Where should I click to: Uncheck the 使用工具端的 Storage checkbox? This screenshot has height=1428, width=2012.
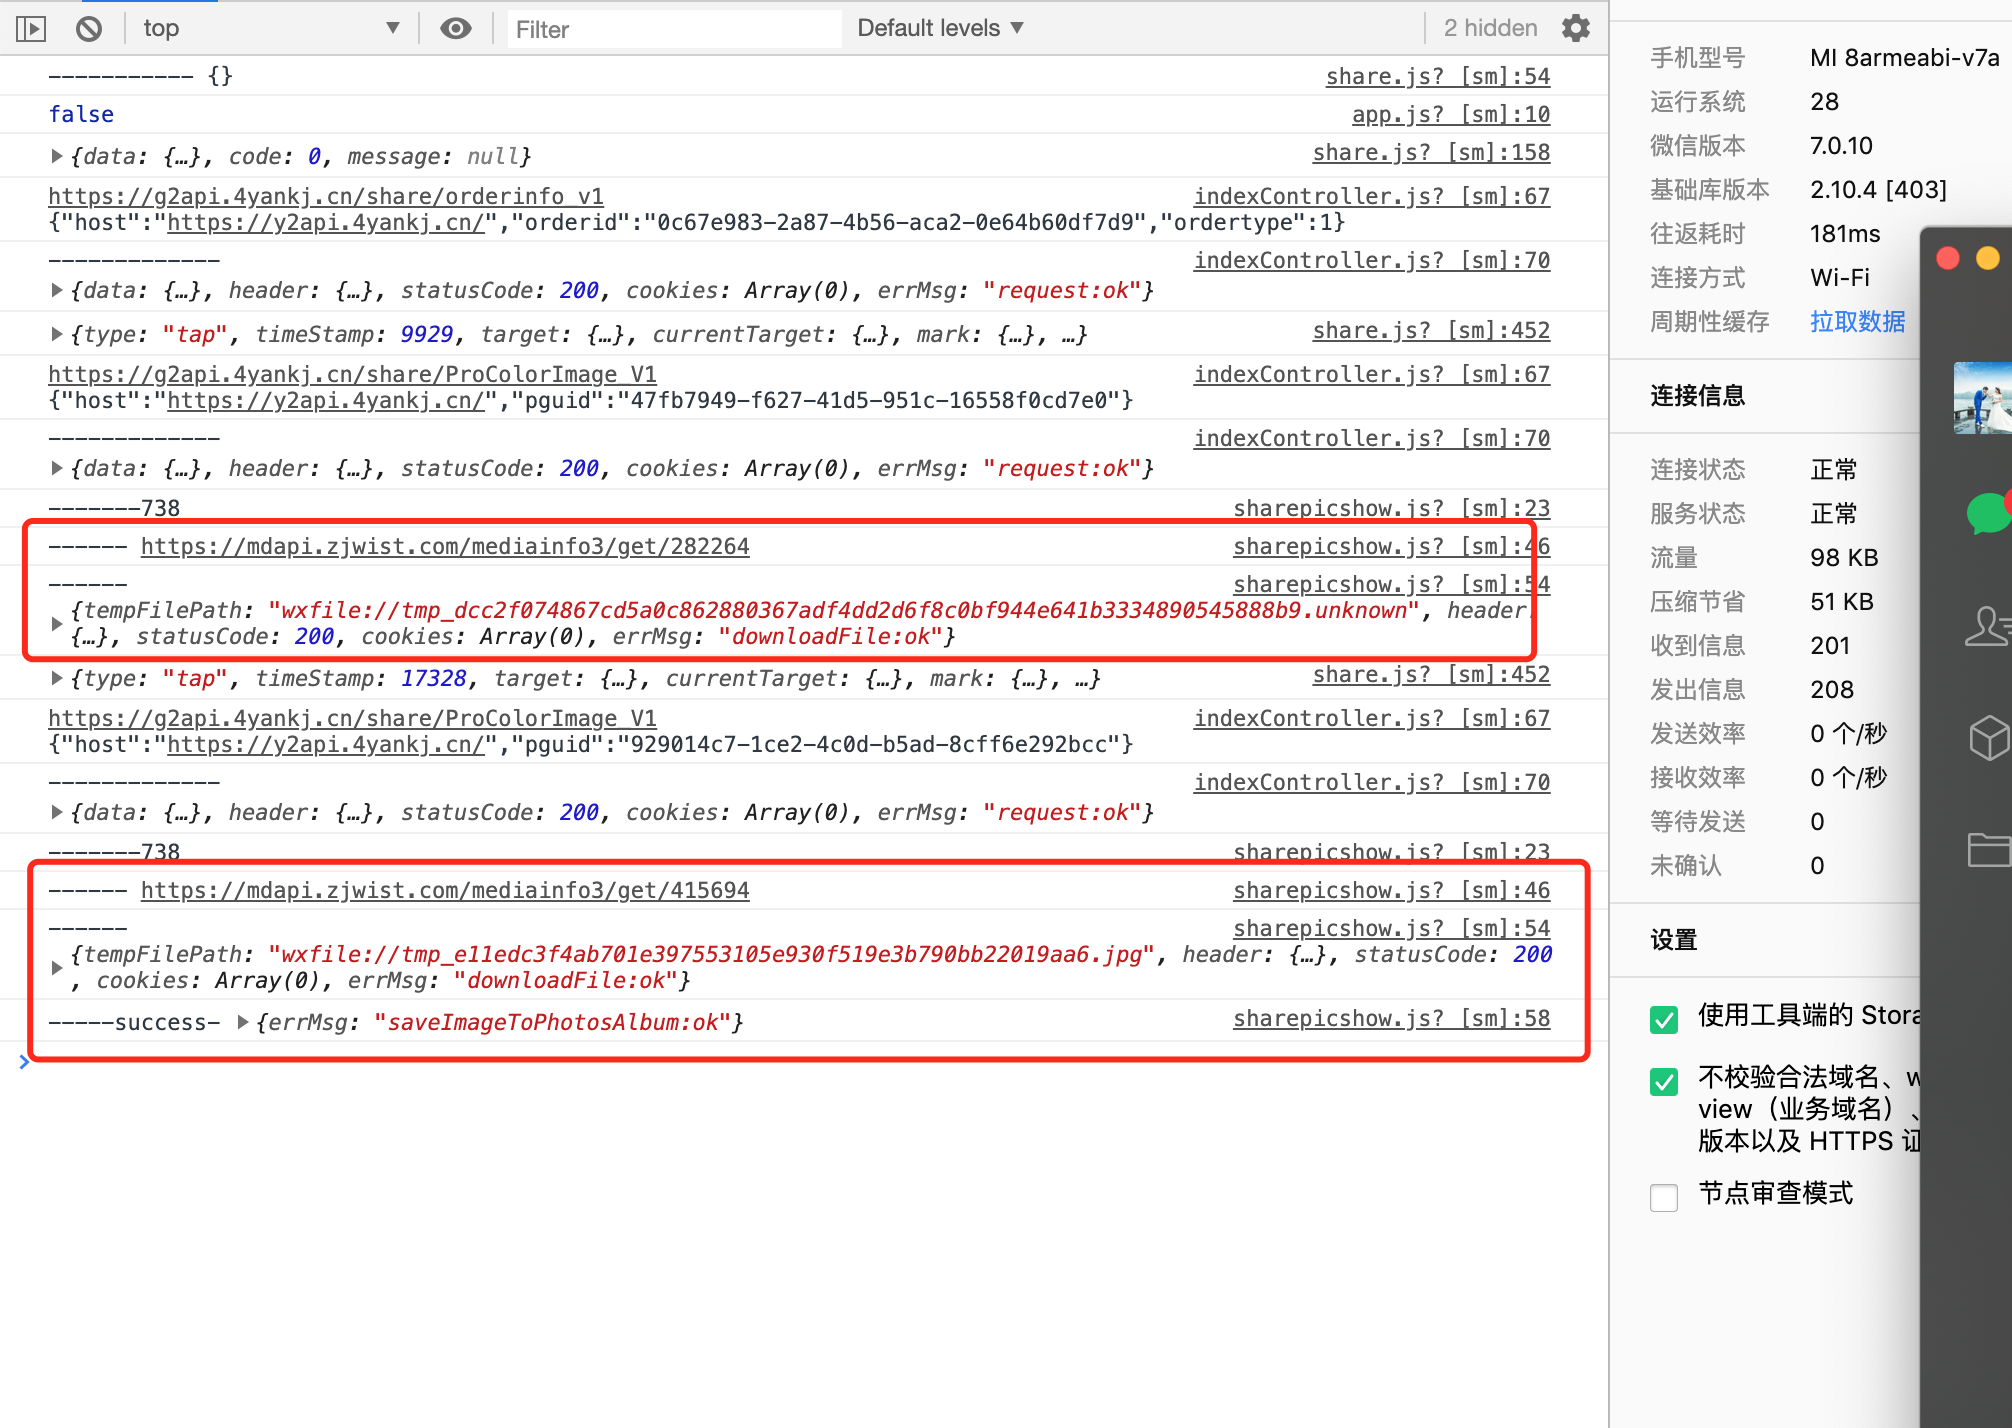tap(1664, 1019)
